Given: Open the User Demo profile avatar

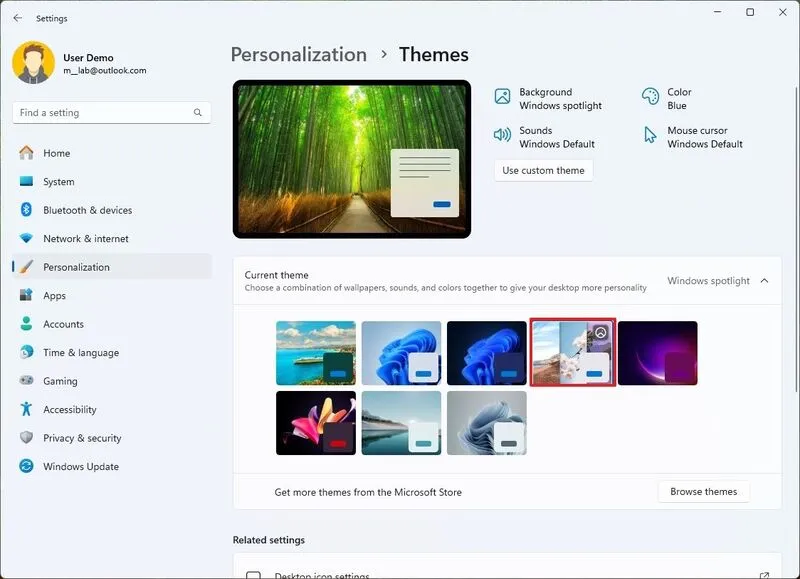Looking at the screenshot, I should (33, 62).
